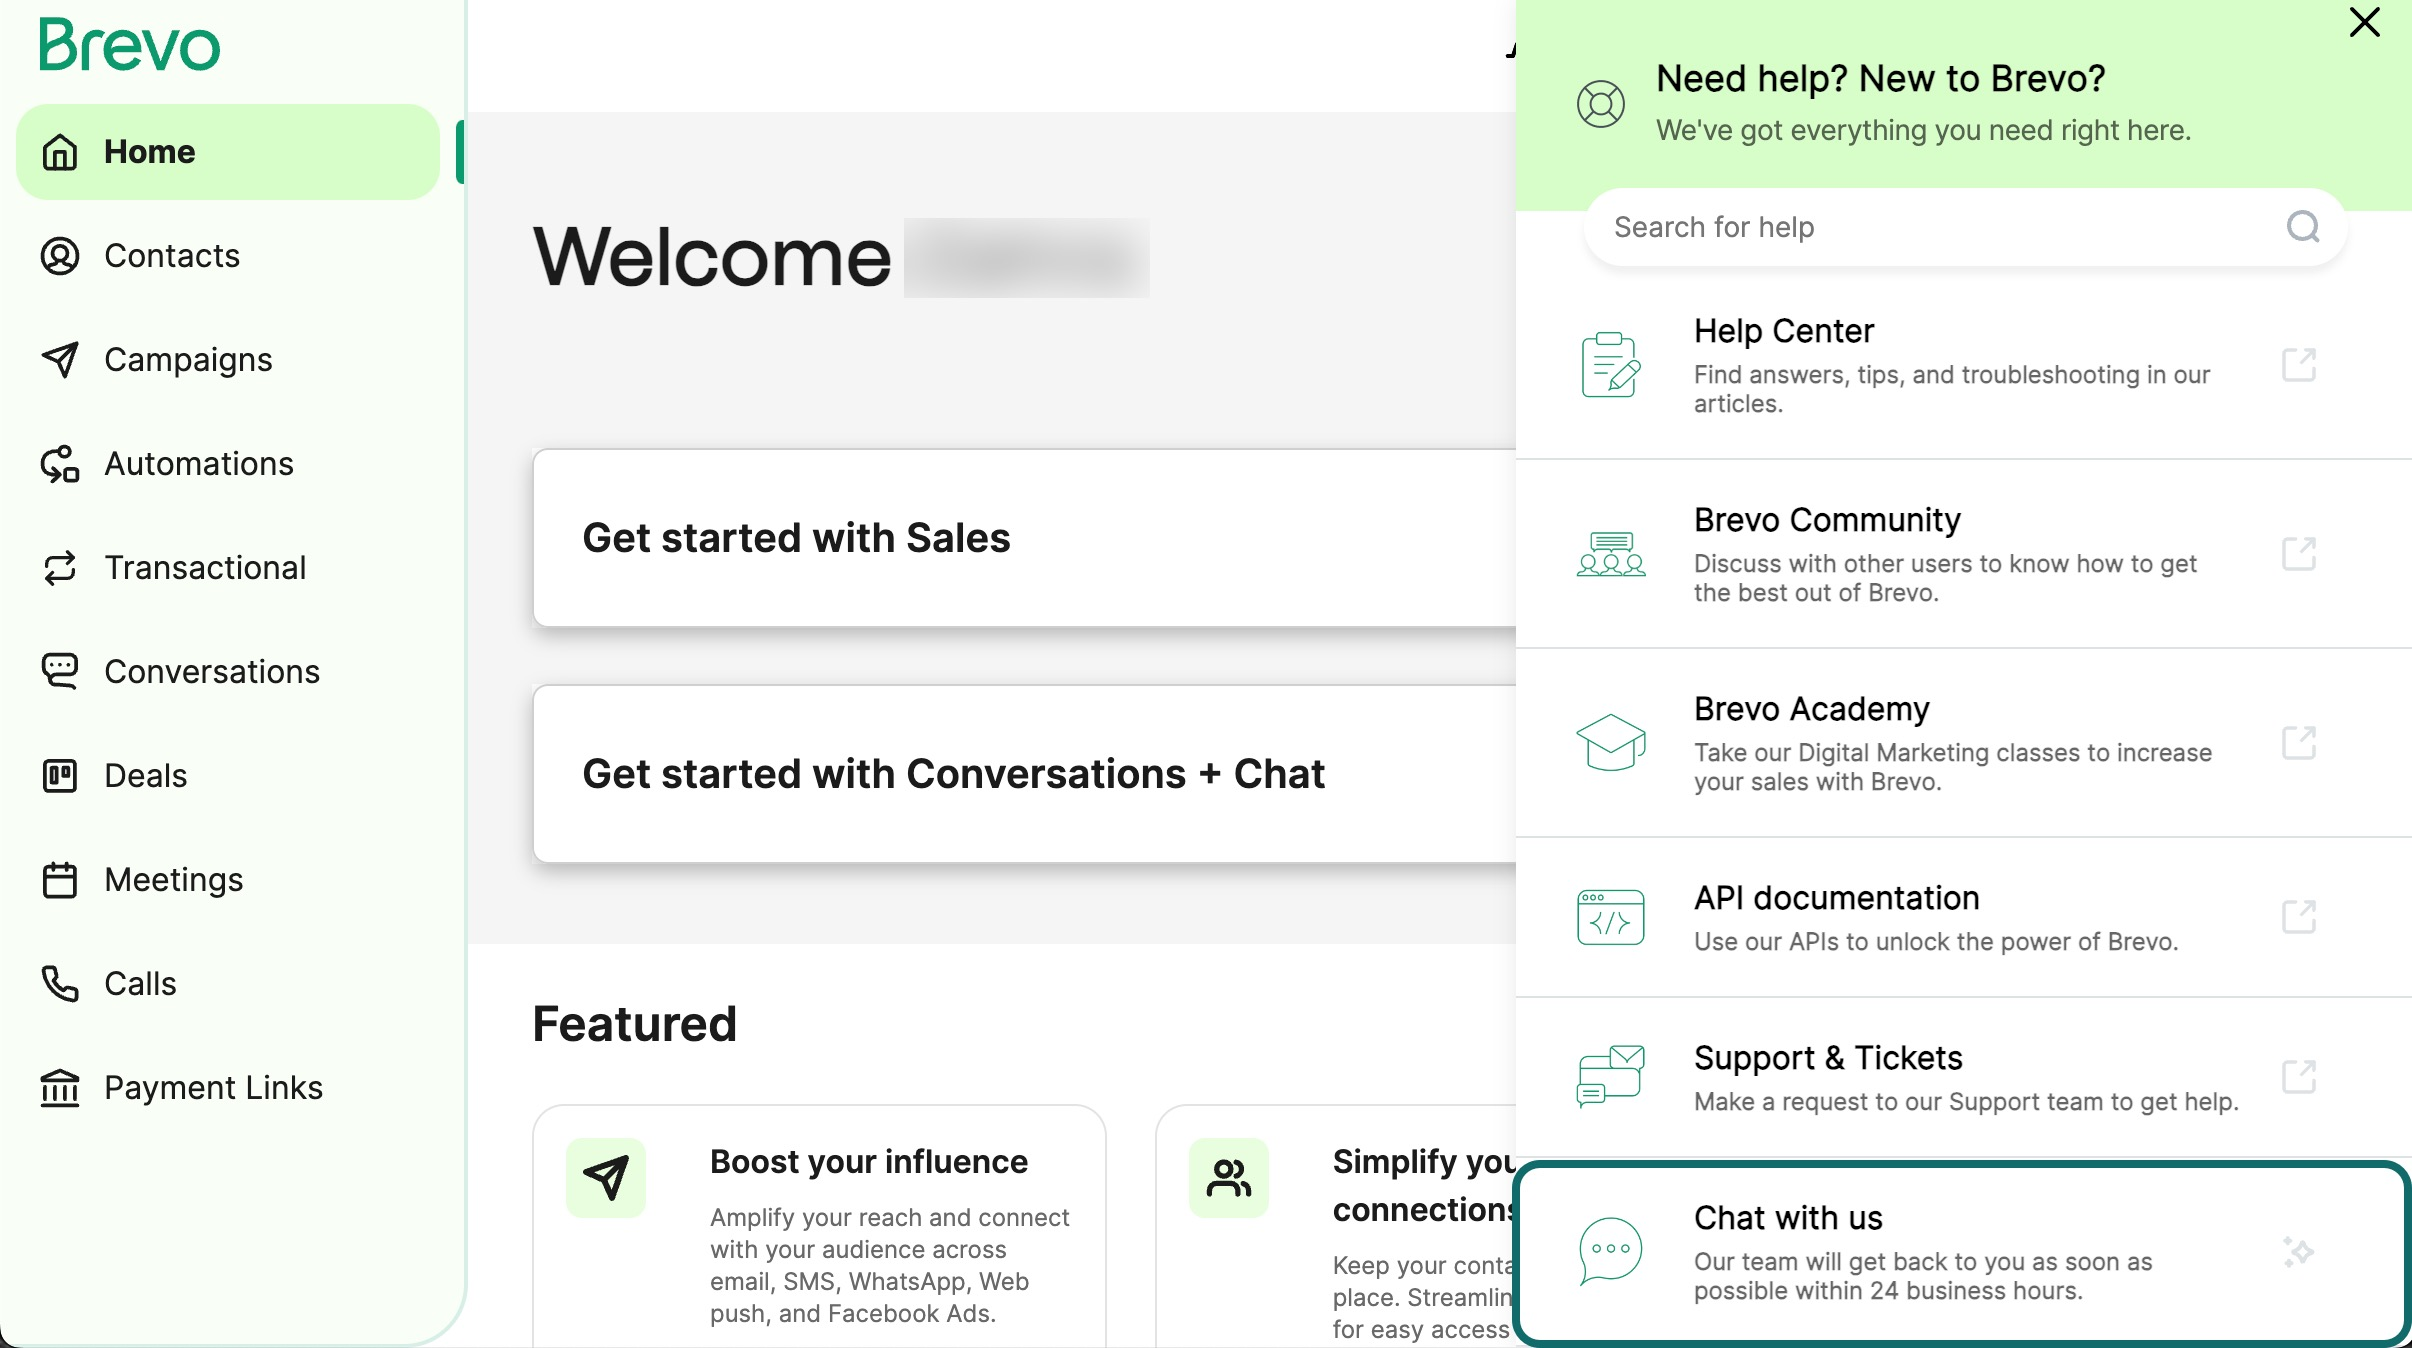
Task: Open Brevo Academy title link
Action: (1811, 709)
